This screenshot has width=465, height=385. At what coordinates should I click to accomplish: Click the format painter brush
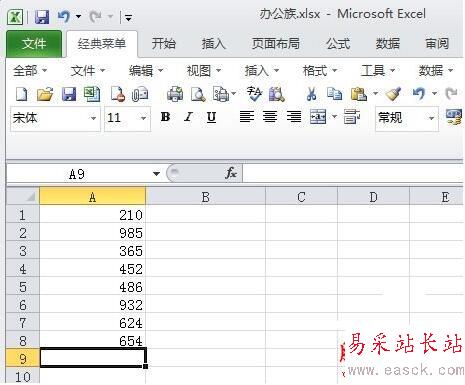pos(393,94)
